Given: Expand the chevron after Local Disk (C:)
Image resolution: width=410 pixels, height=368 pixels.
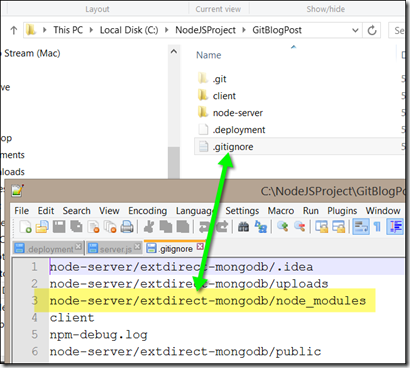Looking at the screenshot, I should (x=167, y=30).
